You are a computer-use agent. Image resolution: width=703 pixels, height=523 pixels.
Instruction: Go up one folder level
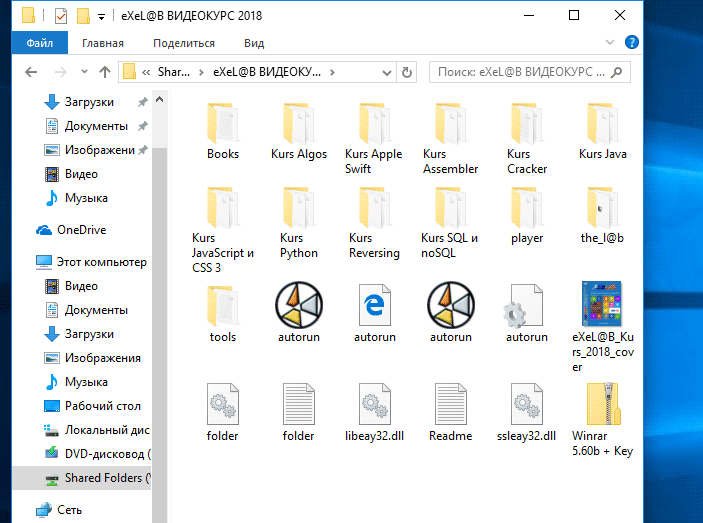(x=105, y=72)
